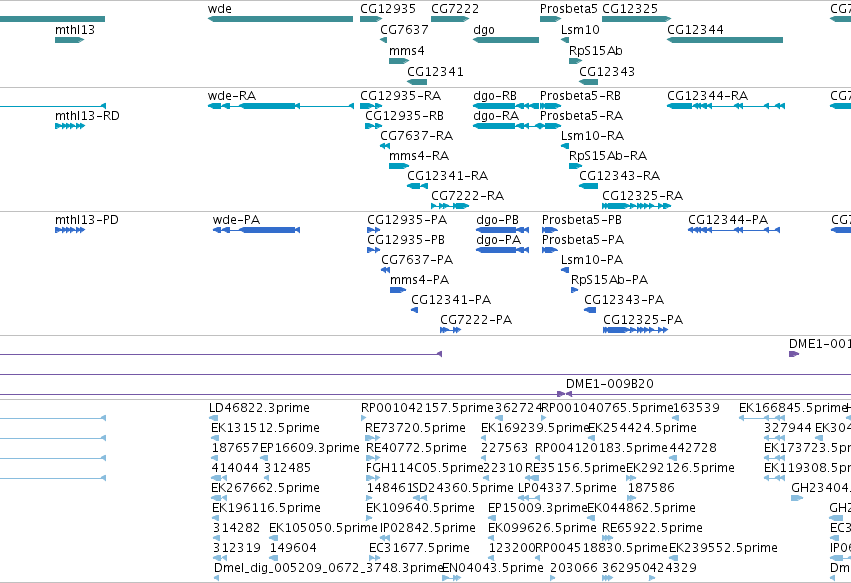Select the CG12325-RA transcript label
Viewport: 851px width, 583px height.
point(643,195)
